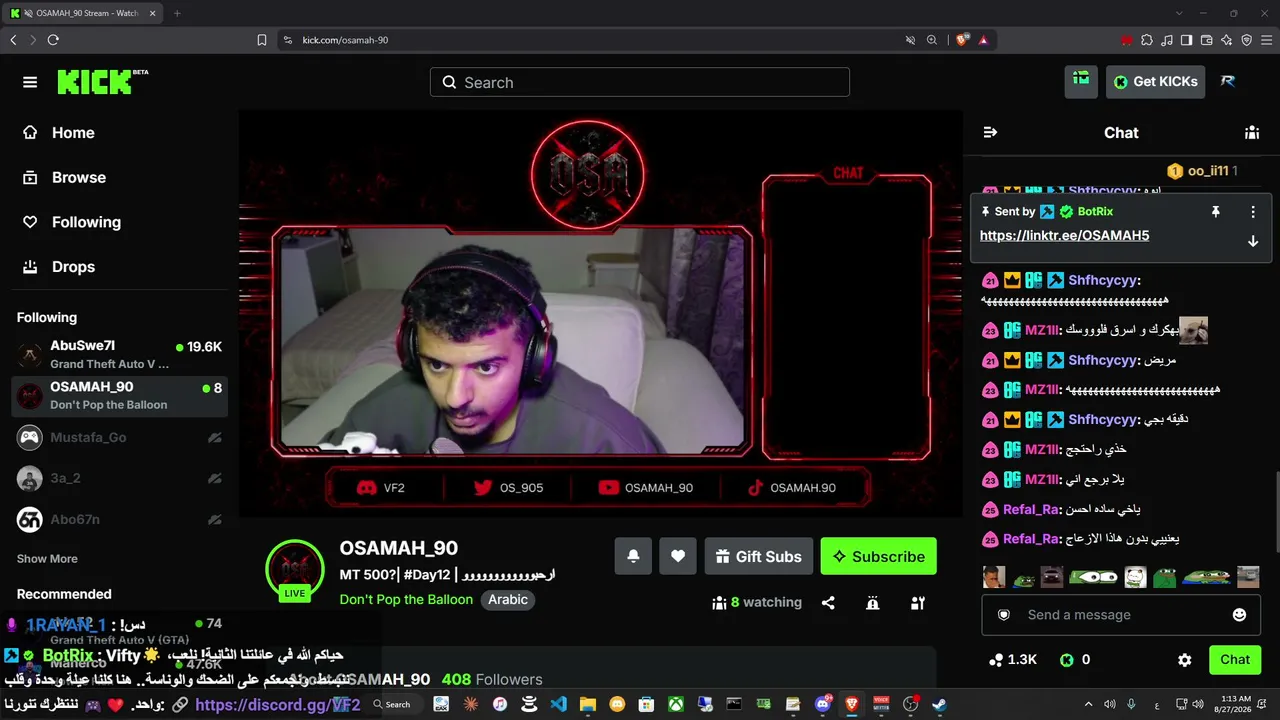Open a new browser tab

pyautogui.click(x=177, y=13)
